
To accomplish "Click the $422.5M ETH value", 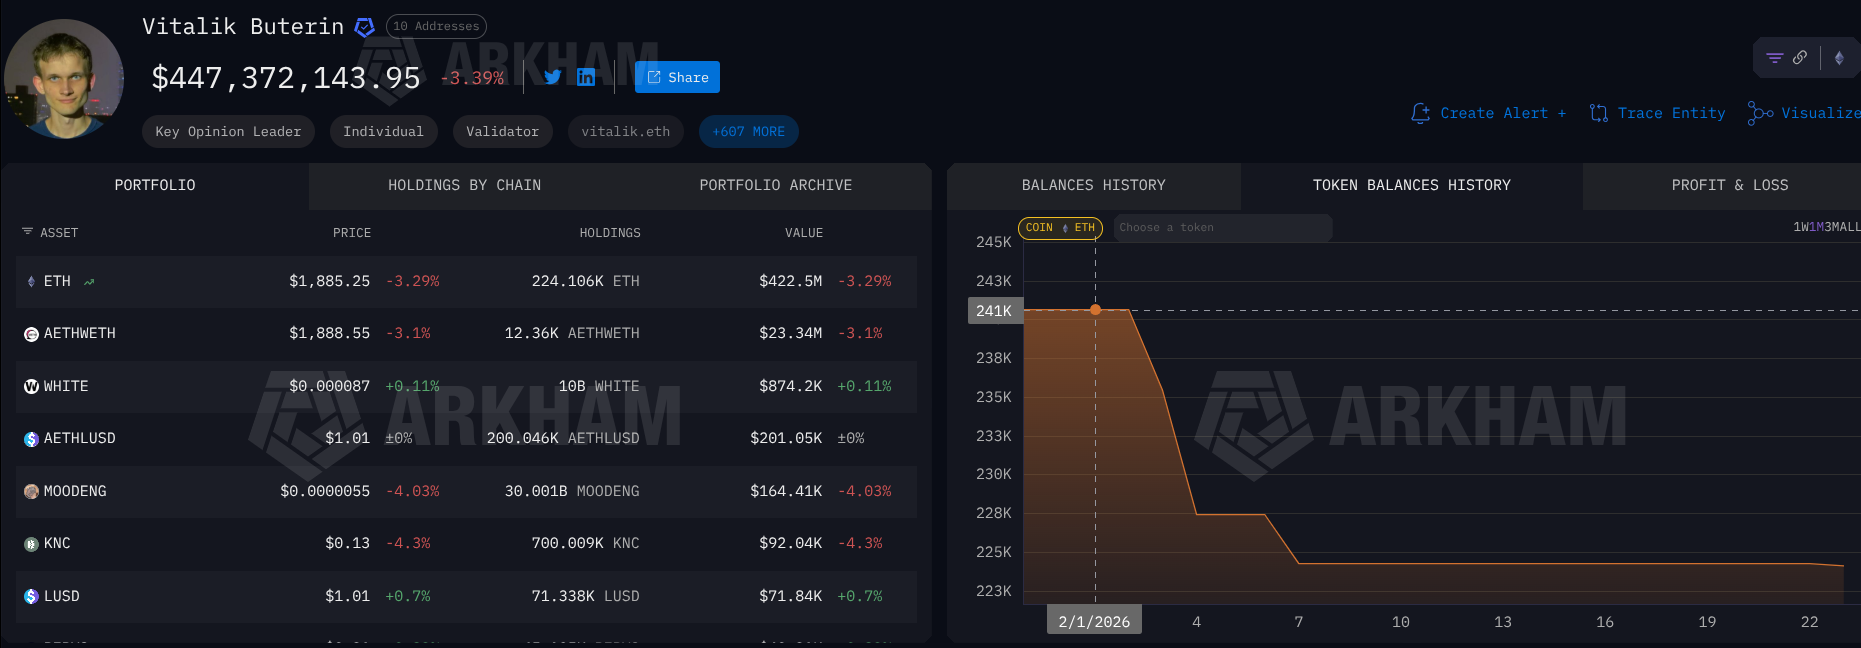I will 790,282.
